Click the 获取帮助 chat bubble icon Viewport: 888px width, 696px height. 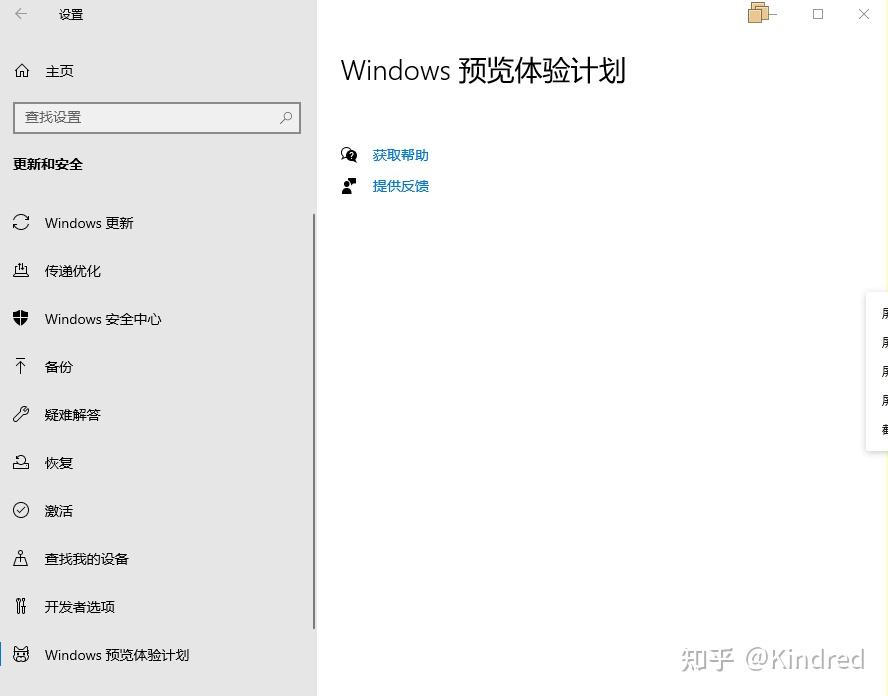tap(349, 155)
